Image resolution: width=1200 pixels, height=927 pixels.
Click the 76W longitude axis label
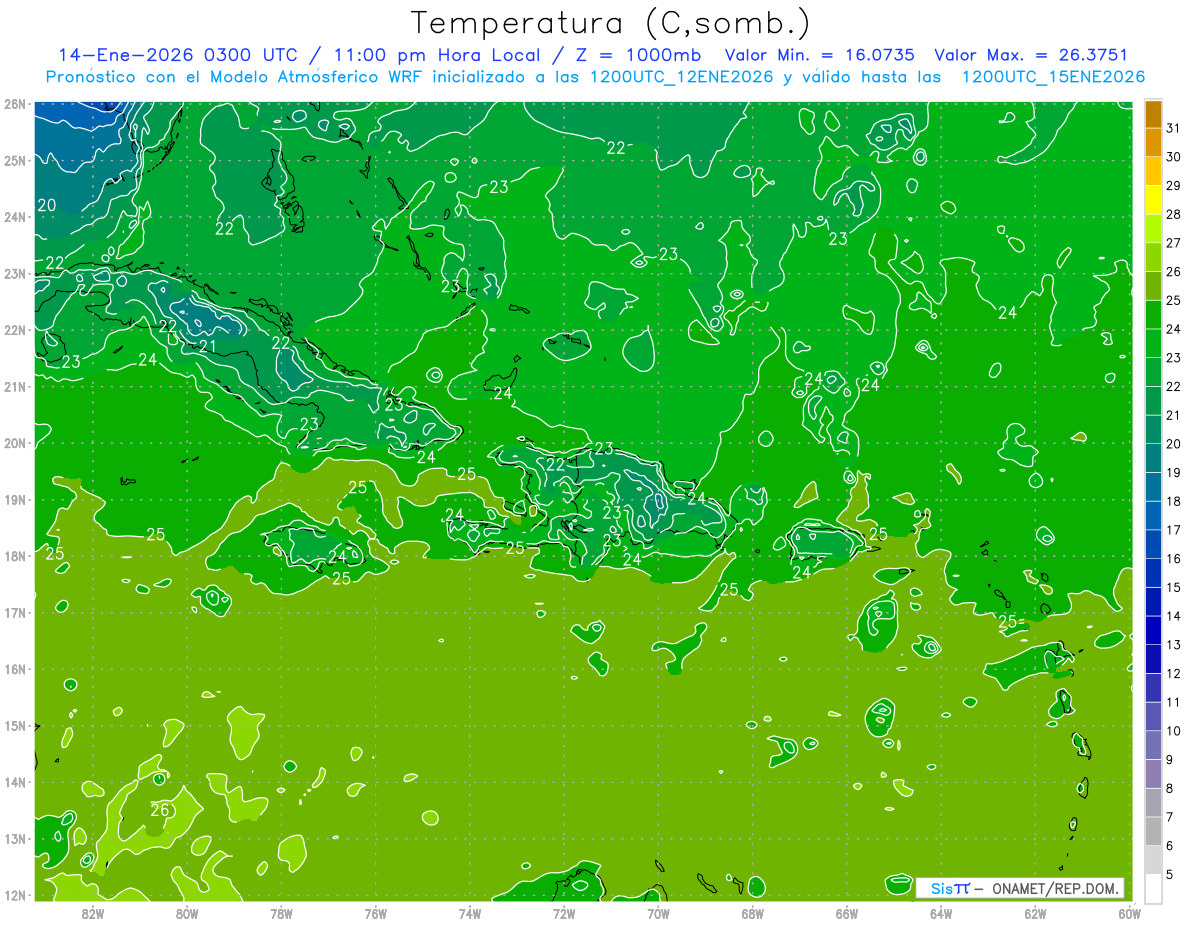(x=375, y=913)
